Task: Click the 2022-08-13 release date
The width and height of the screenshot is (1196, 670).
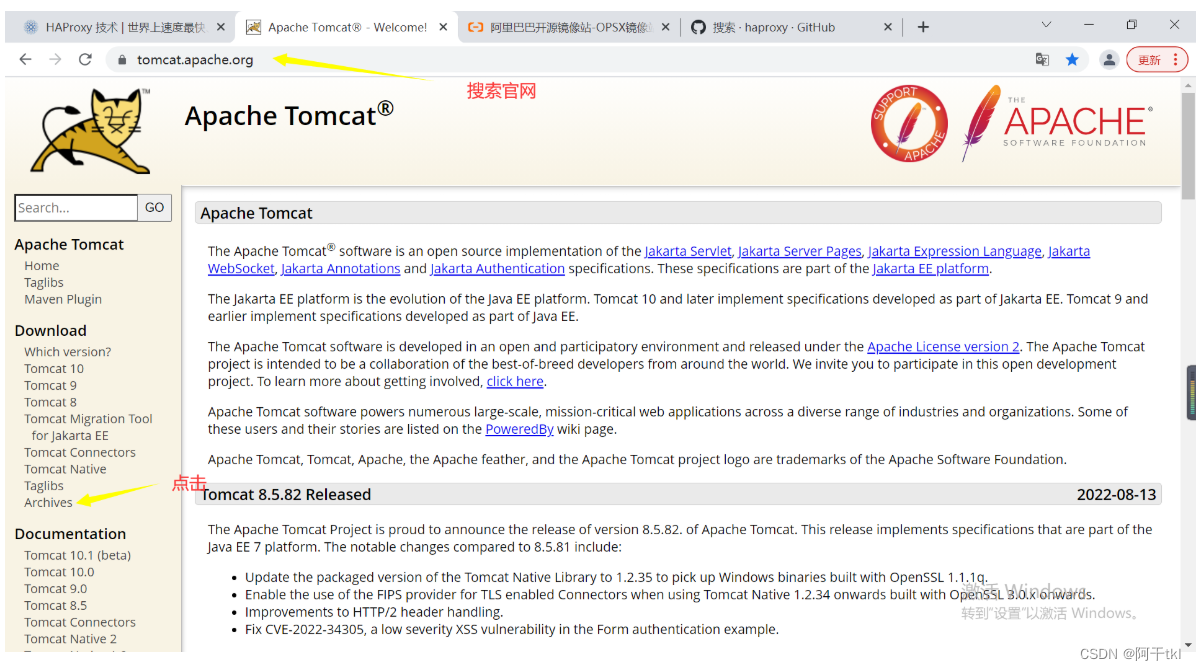Action: [x=1116, y=494]
